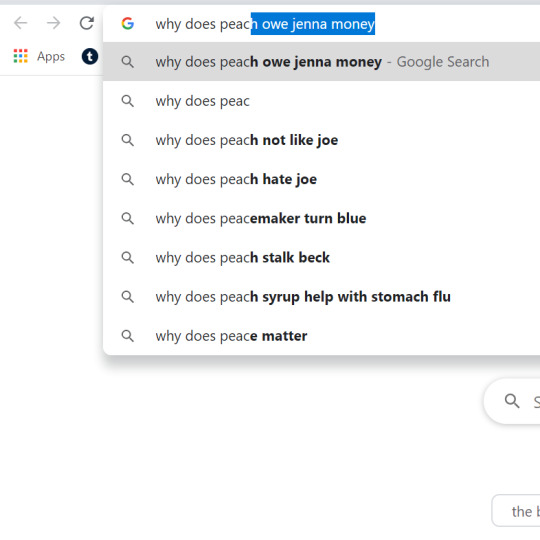Click the Google G icon in address bar
Image resolution: width=540 pixels, height=540 pixels.
point(127,23)
